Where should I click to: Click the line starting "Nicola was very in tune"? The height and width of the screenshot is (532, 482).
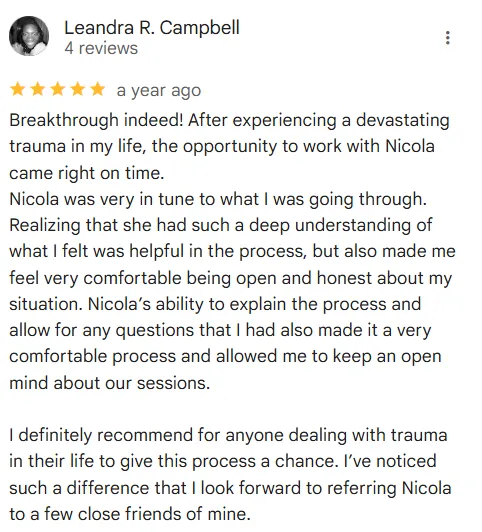point(218,199)
